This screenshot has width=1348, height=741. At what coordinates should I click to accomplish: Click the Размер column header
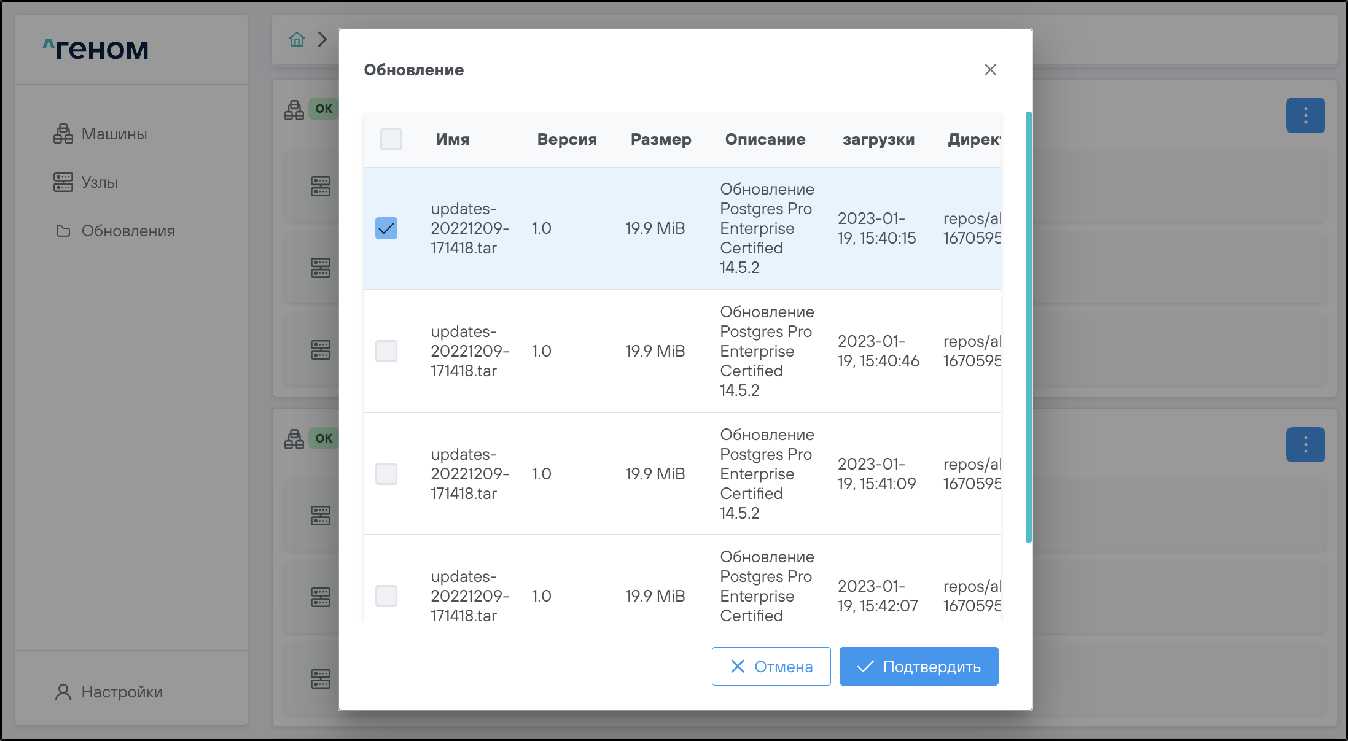pos(660,140)
